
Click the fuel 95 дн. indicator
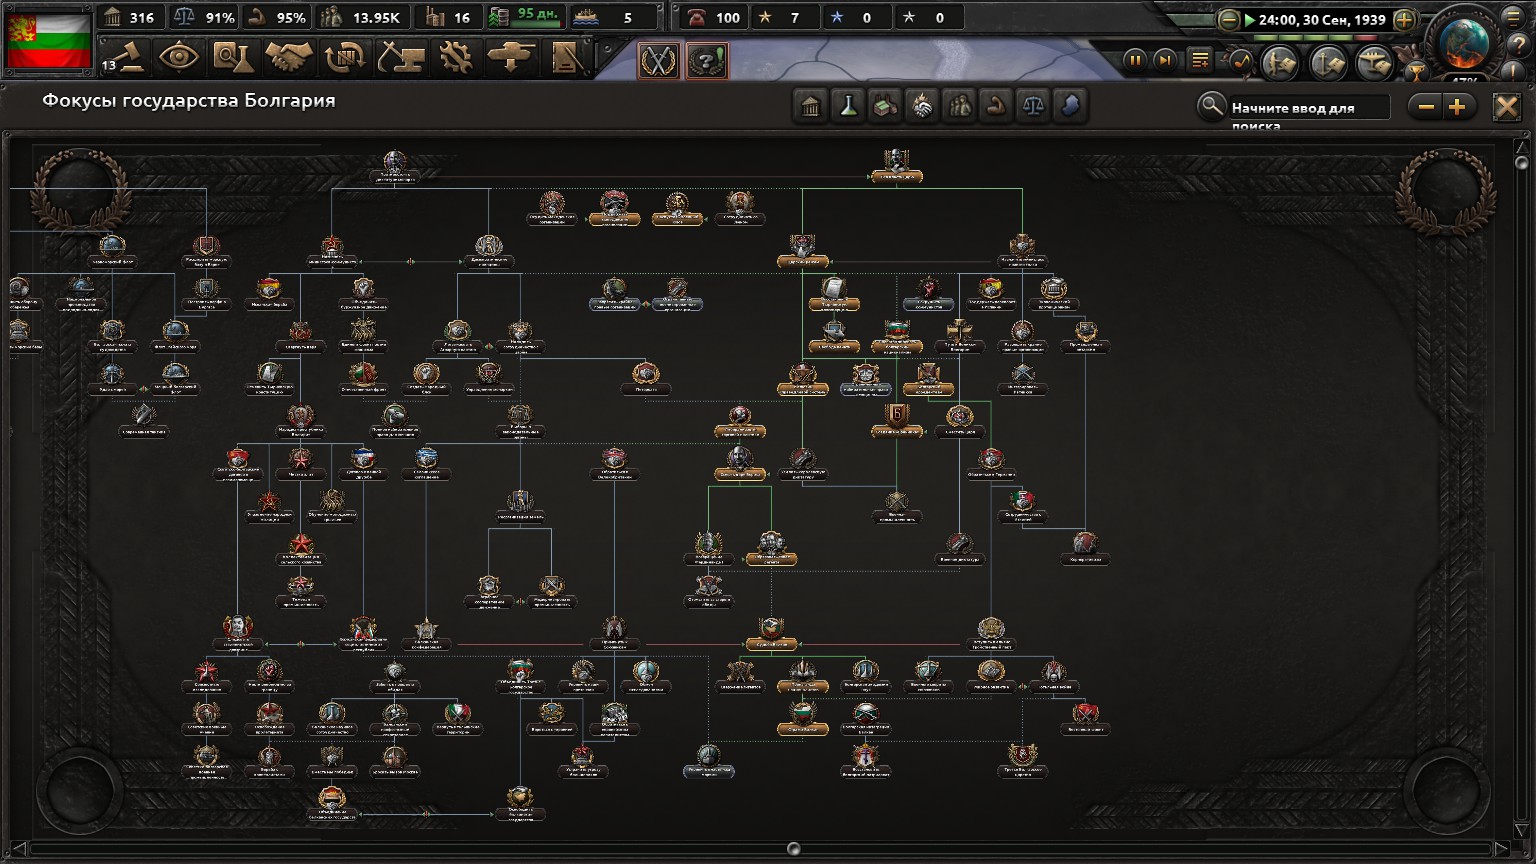[525, 16]
